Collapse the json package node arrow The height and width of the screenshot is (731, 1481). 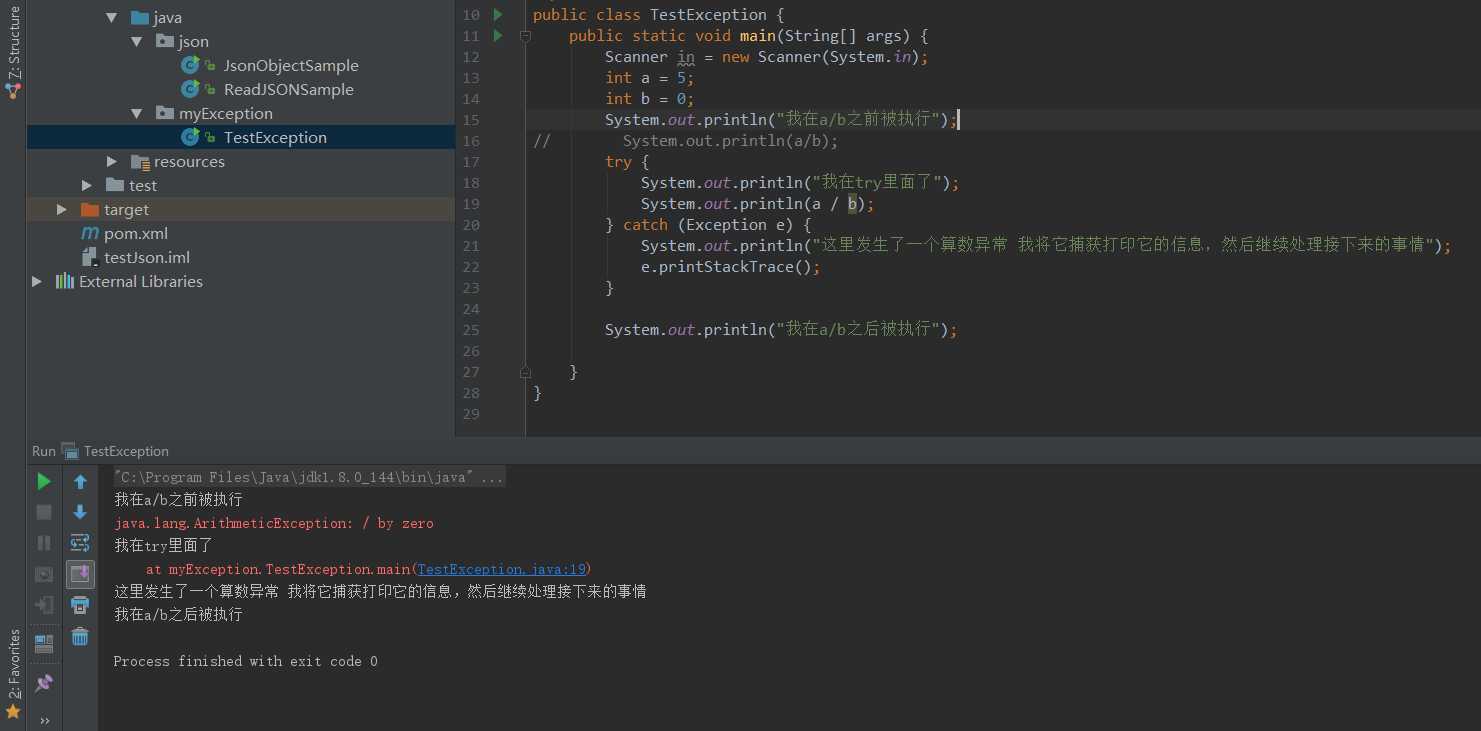(x=137, y=42)
